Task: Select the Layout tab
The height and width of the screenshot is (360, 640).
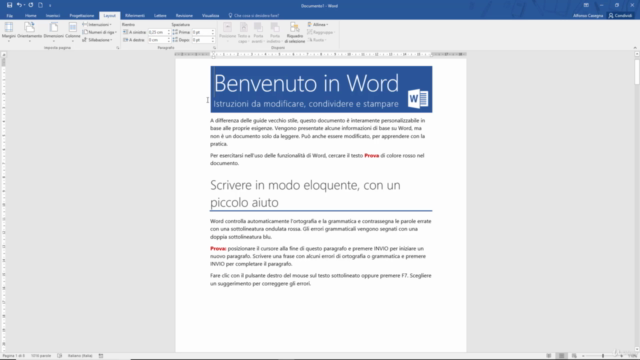Action: pyautogui.click(x=109, y=16)
